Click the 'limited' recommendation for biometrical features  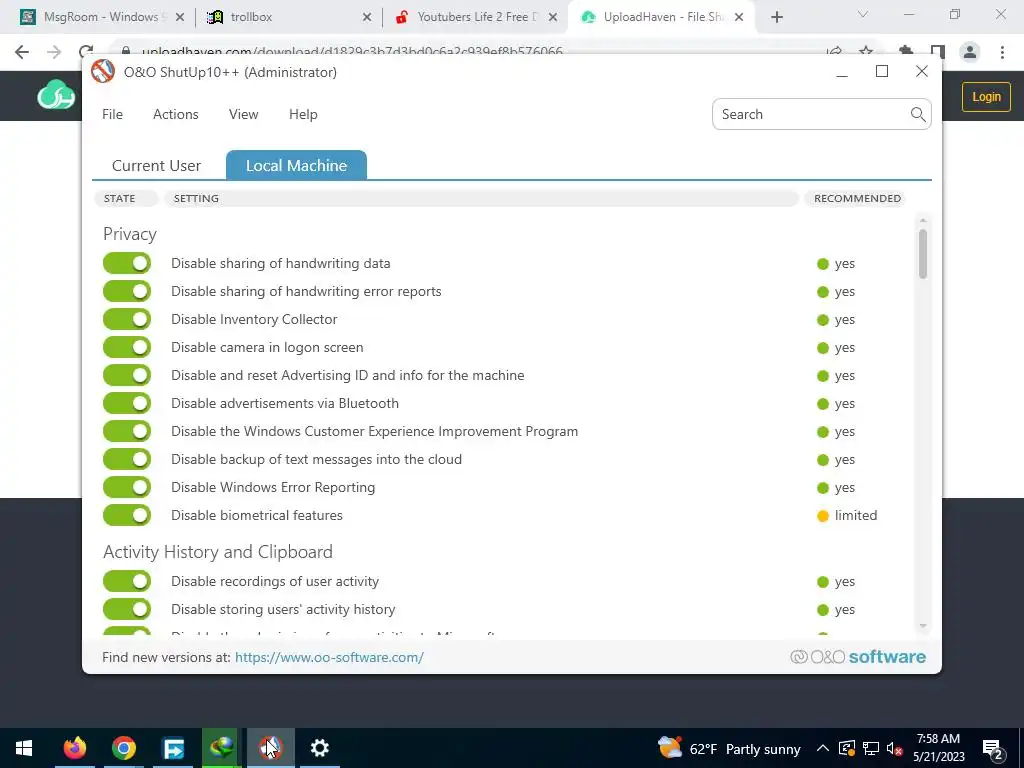click(847, 515)
